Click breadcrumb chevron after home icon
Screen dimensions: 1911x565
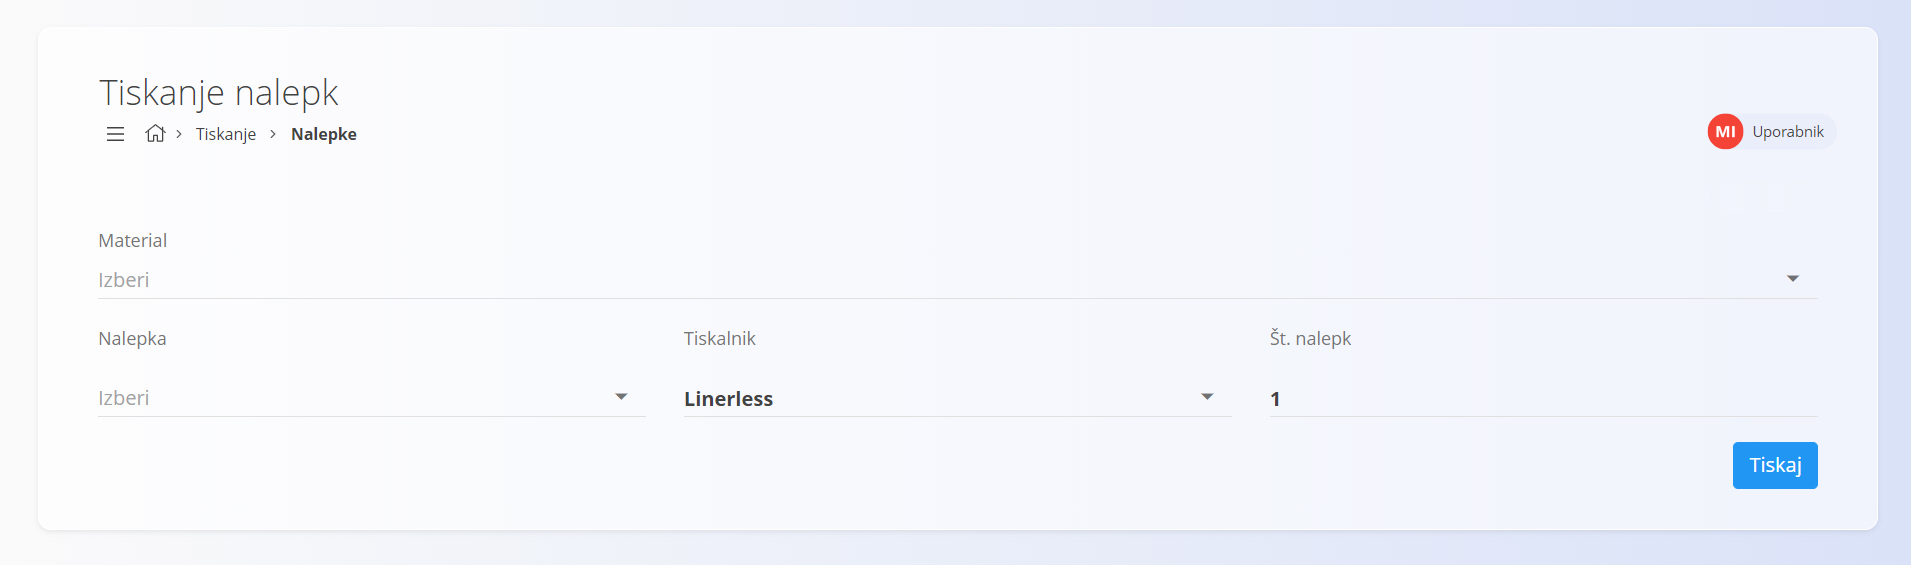pyautogui.click(x=179, y=133)
